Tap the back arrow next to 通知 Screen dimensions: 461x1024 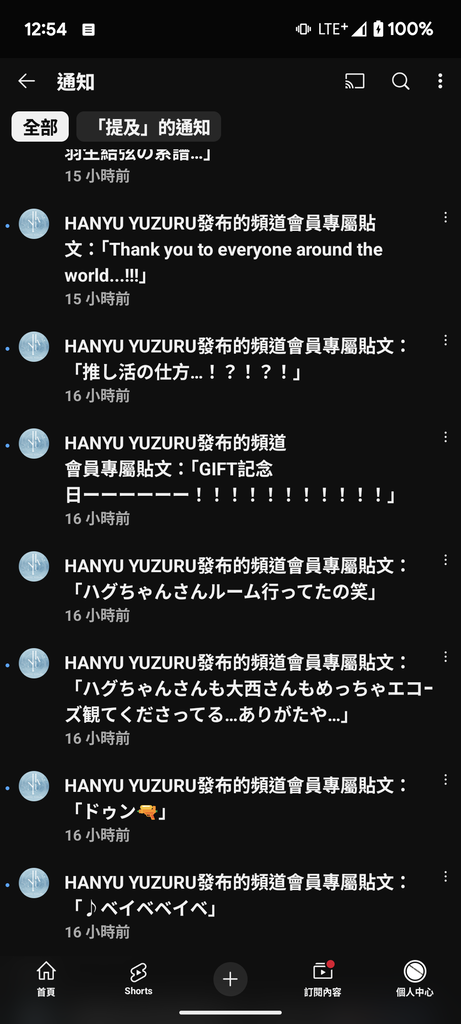coord(26,81)
